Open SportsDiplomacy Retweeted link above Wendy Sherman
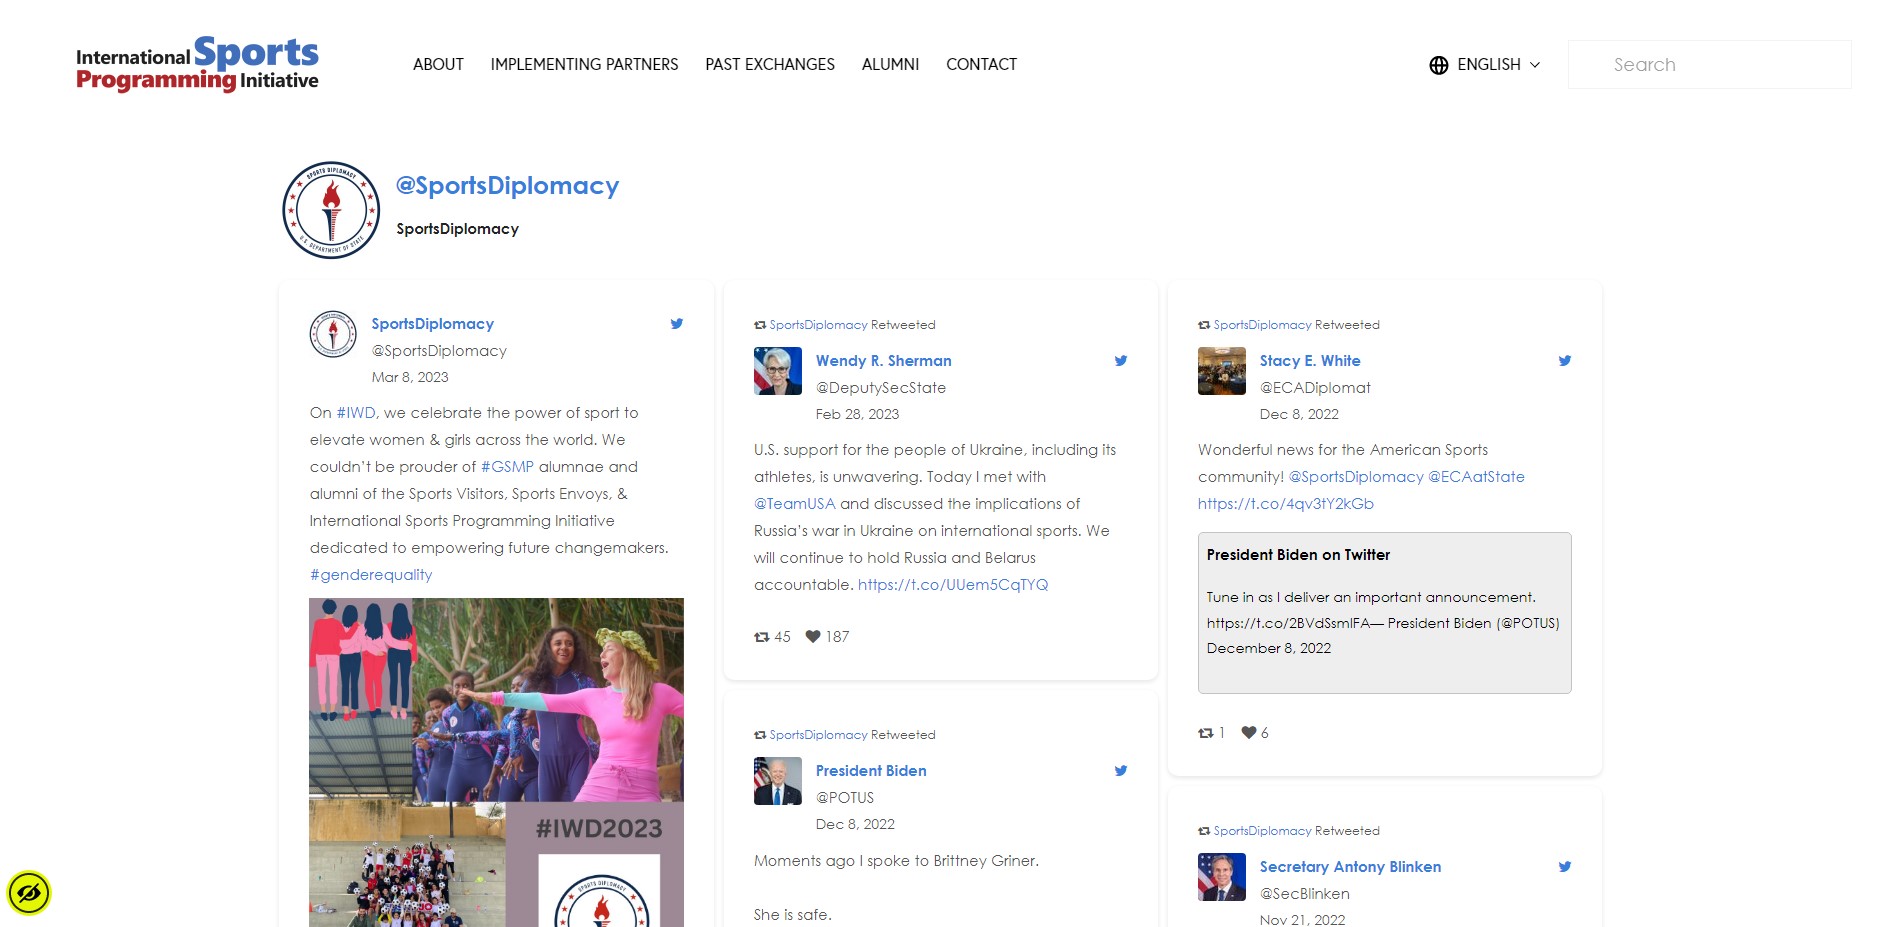This screenshot has width=1897, height=927. (x=818, y=325)
